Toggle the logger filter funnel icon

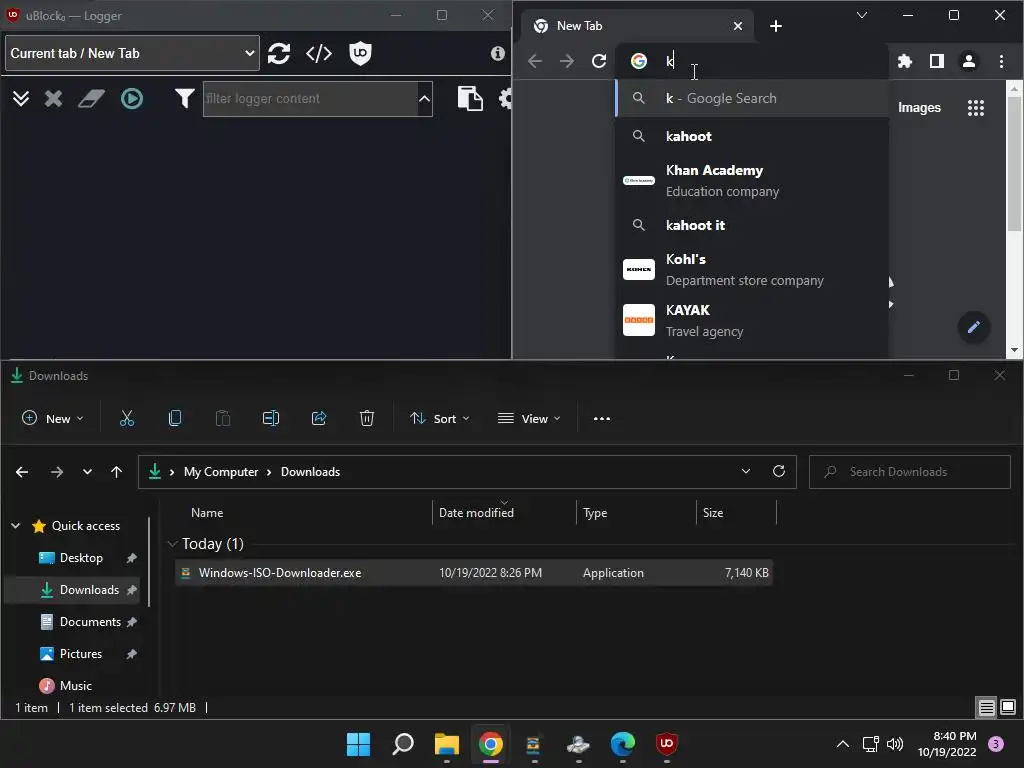tap(184, 99)
